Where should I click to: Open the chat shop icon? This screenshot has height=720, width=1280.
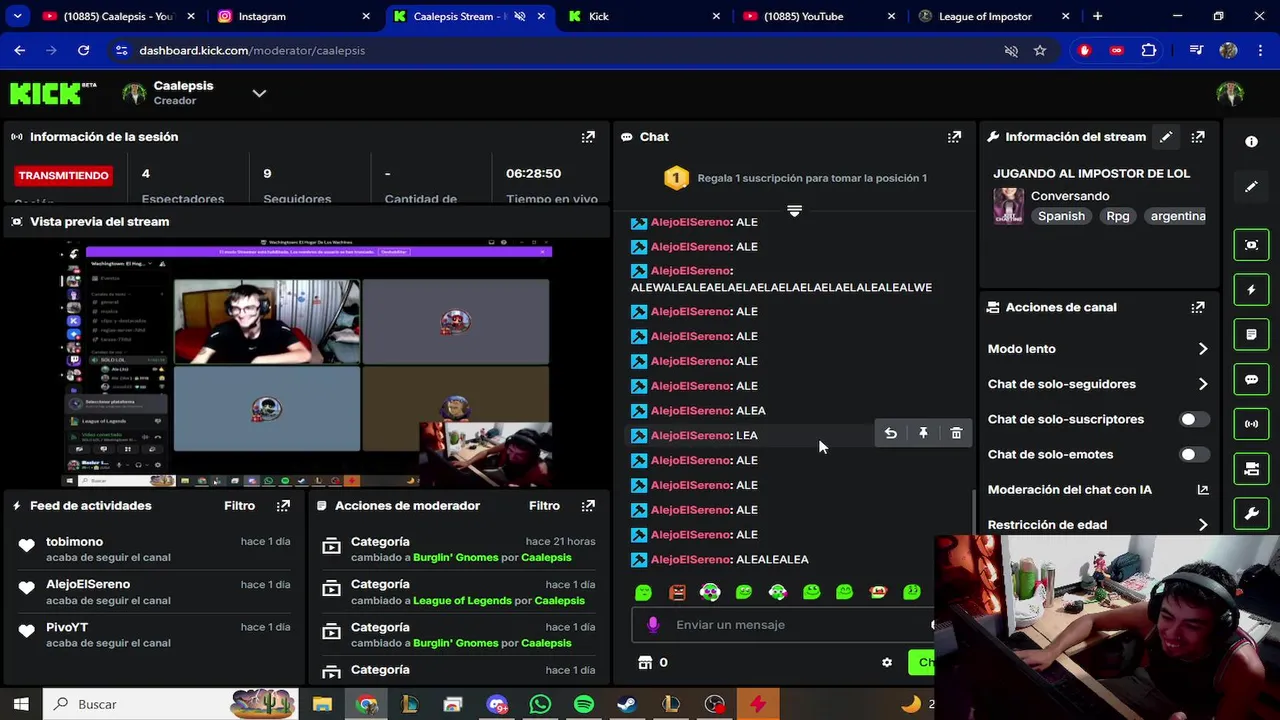pos(645,662)
